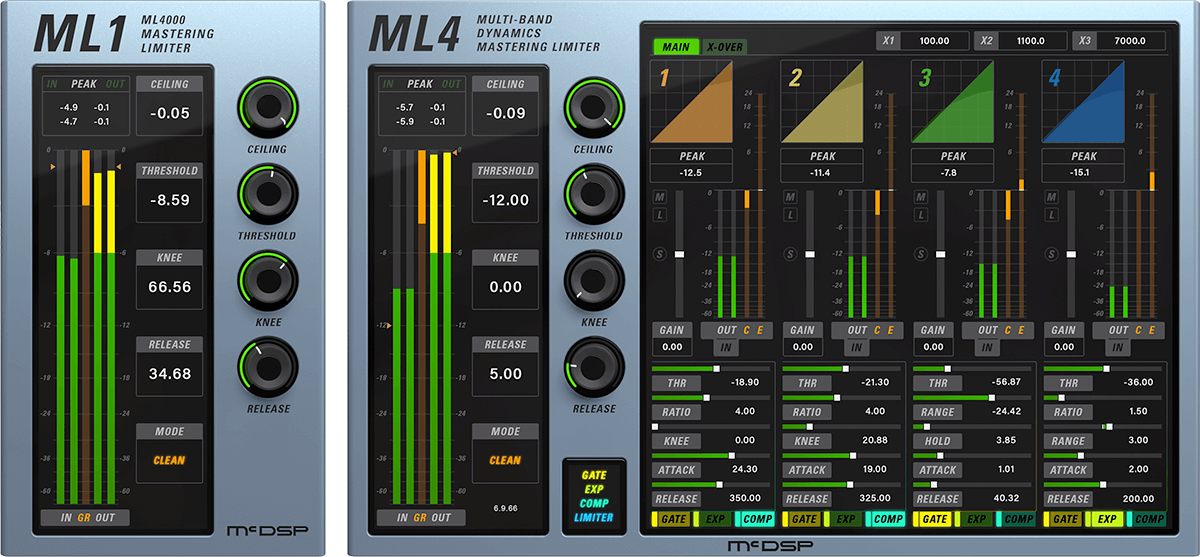Screen dimensions: 1200x557
Task: Toggle band 2 M button in ML4
Action: 789,199
